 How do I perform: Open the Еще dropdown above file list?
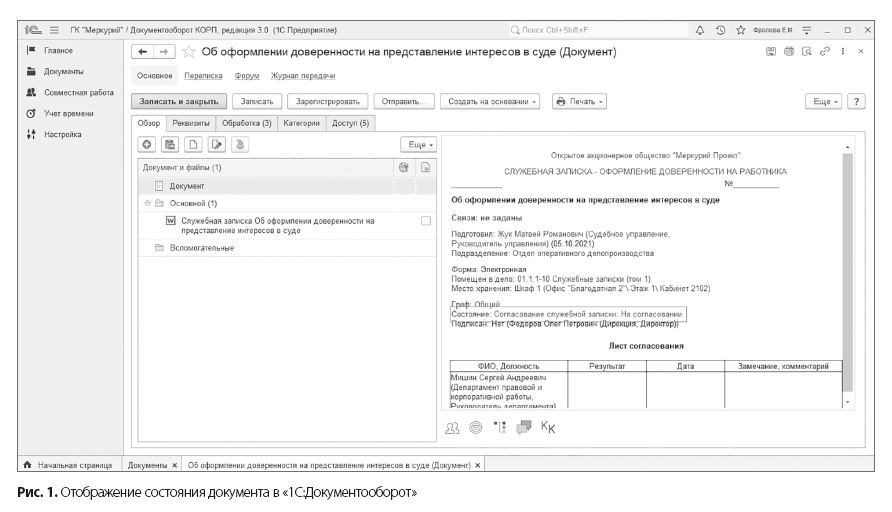coord(418,144)
